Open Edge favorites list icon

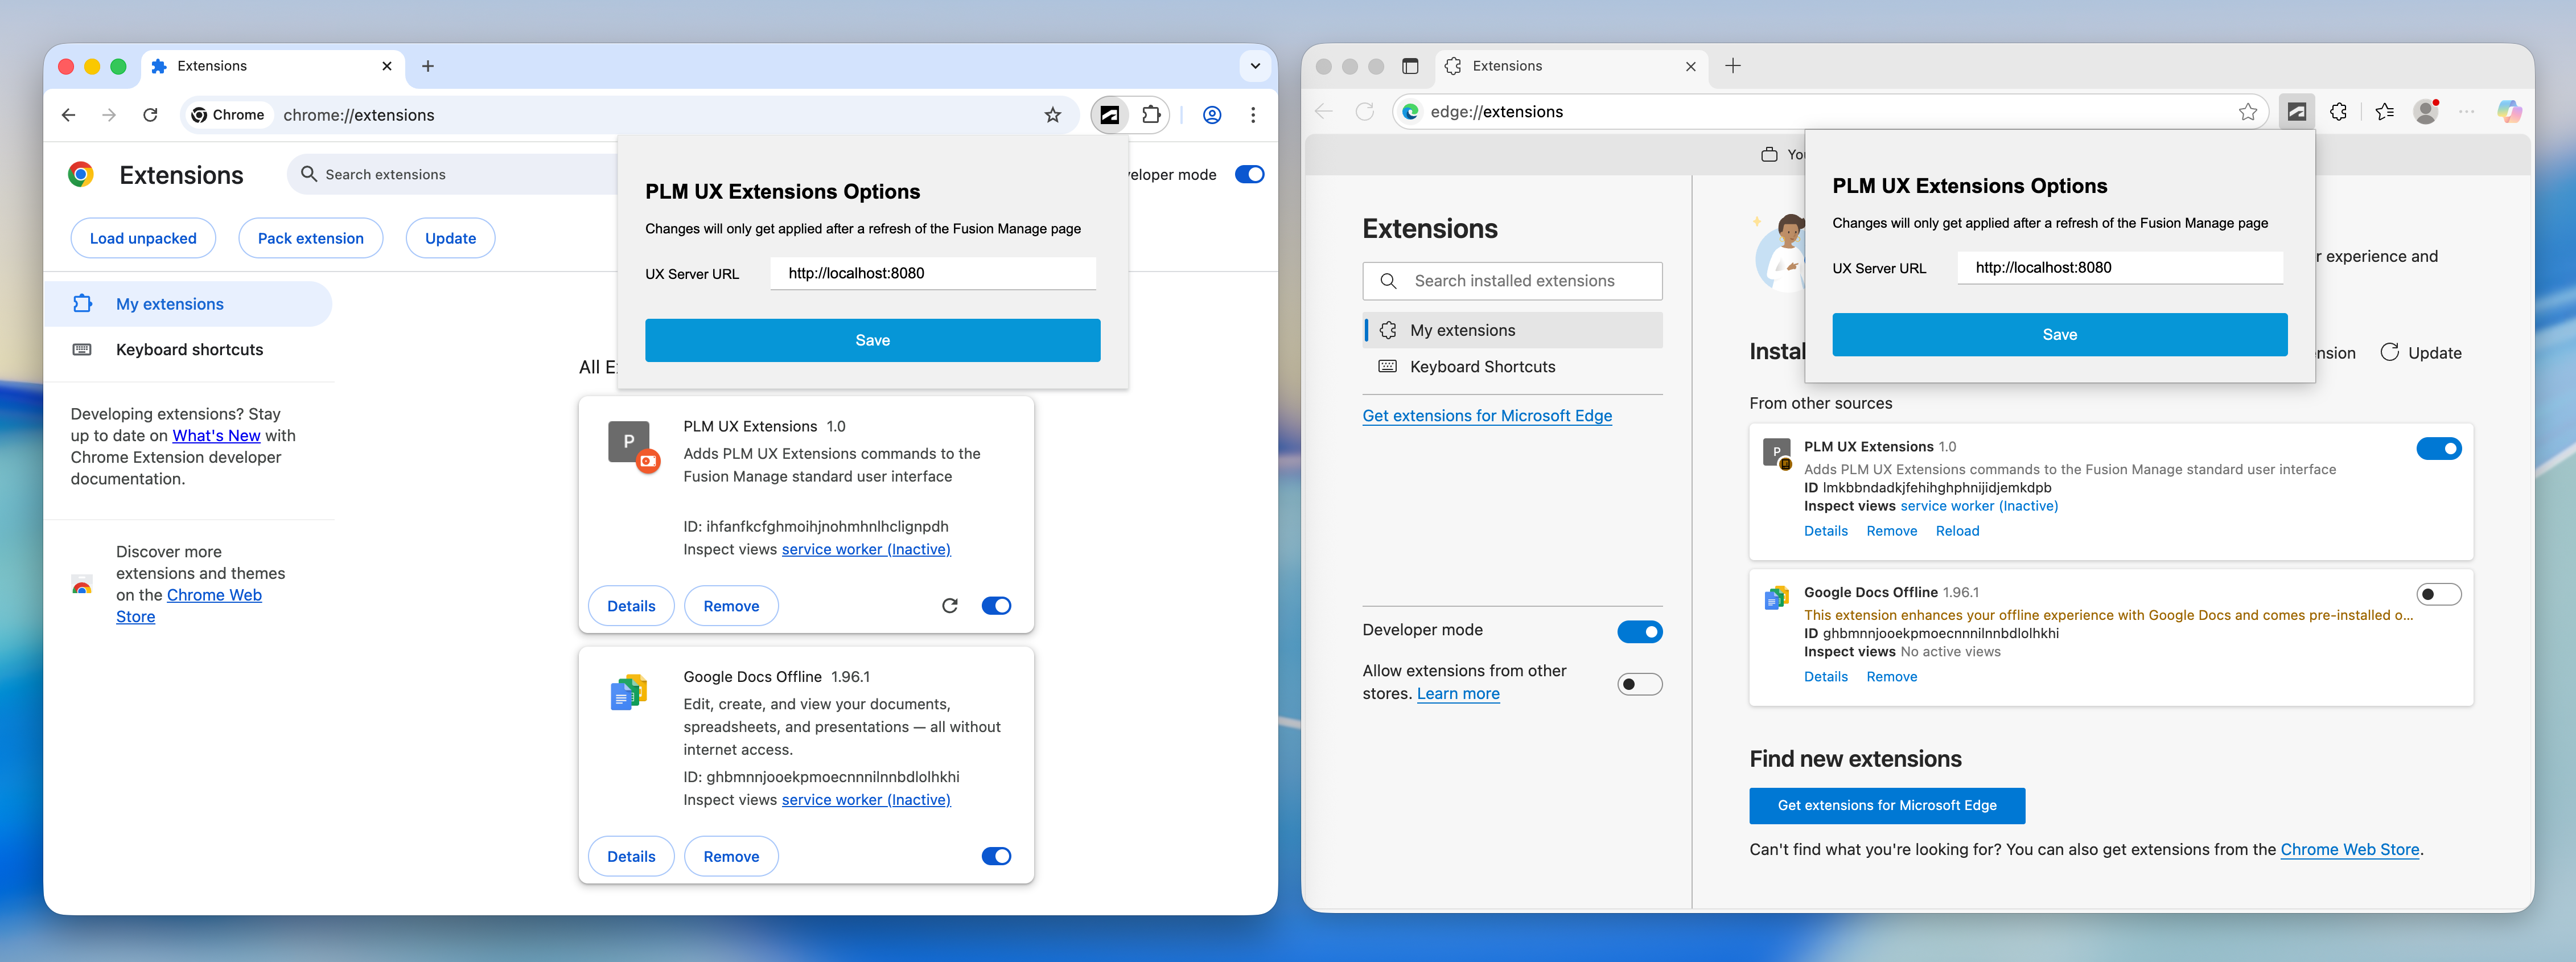click(x=2384, y=112)
